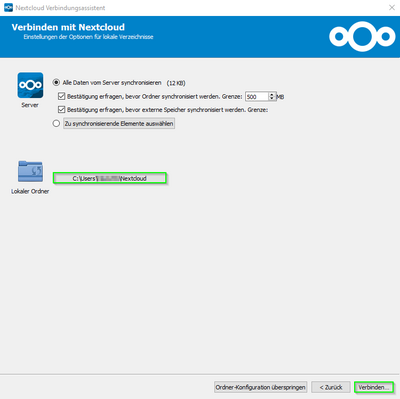Close the Nextcloud Verbindungsassistent window
The width and height of the screenshot is (400, 399).
coord(392,8)
